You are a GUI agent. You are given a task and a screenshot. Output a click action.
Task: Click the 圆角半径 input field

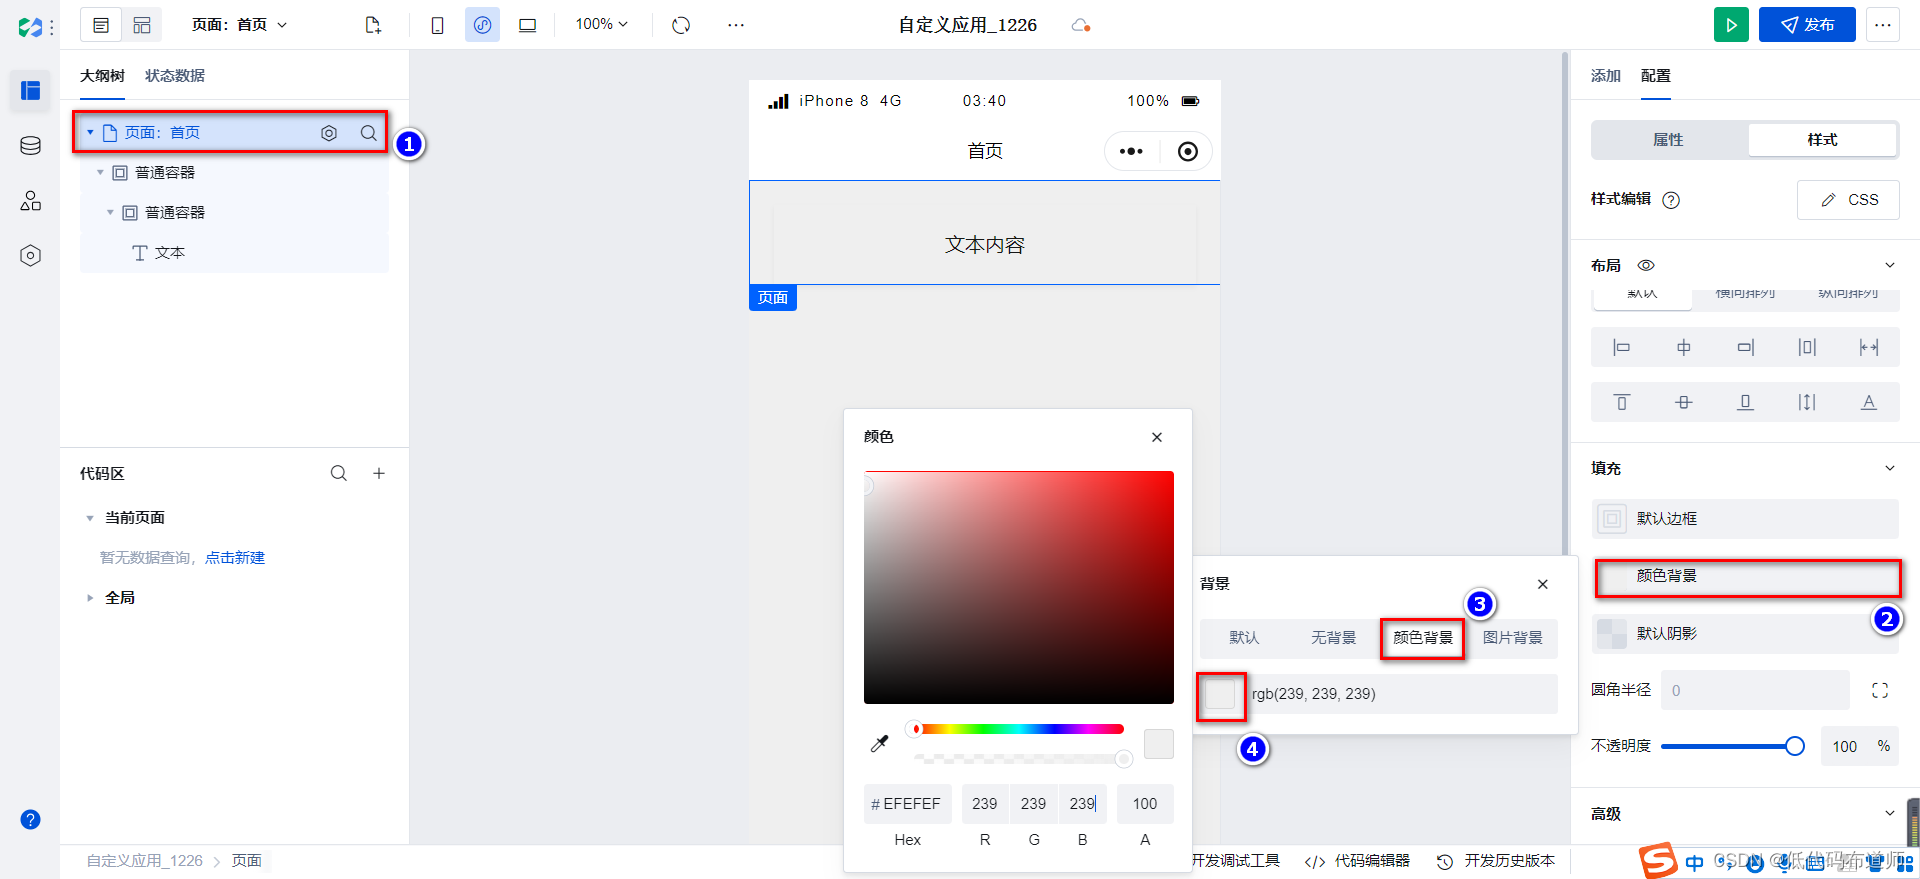point(1755,690)
